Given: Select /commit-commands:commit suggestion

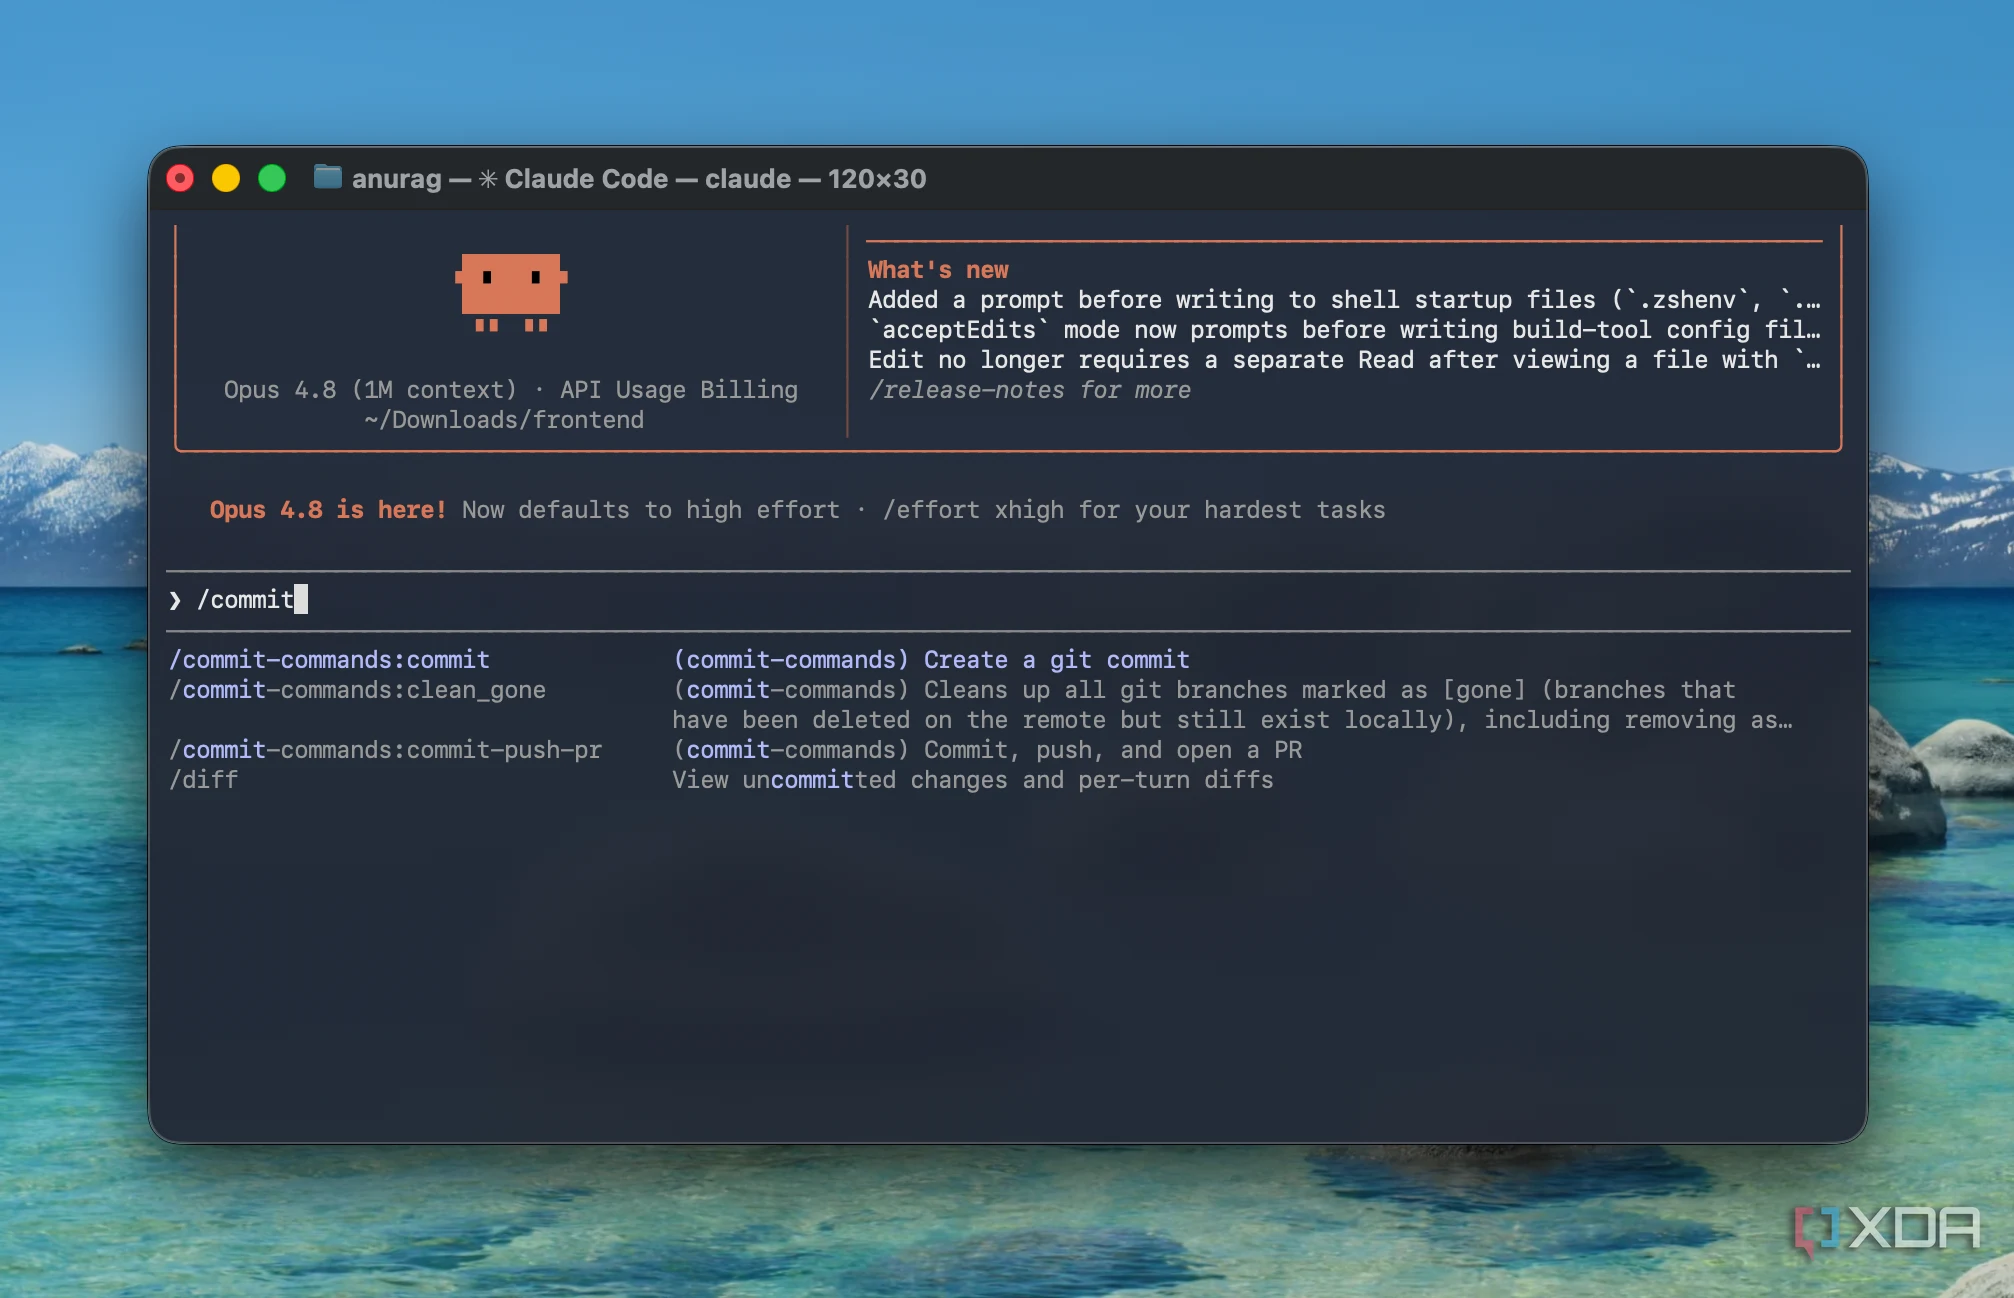Looking at the screenshot, I should click(329, 660).
